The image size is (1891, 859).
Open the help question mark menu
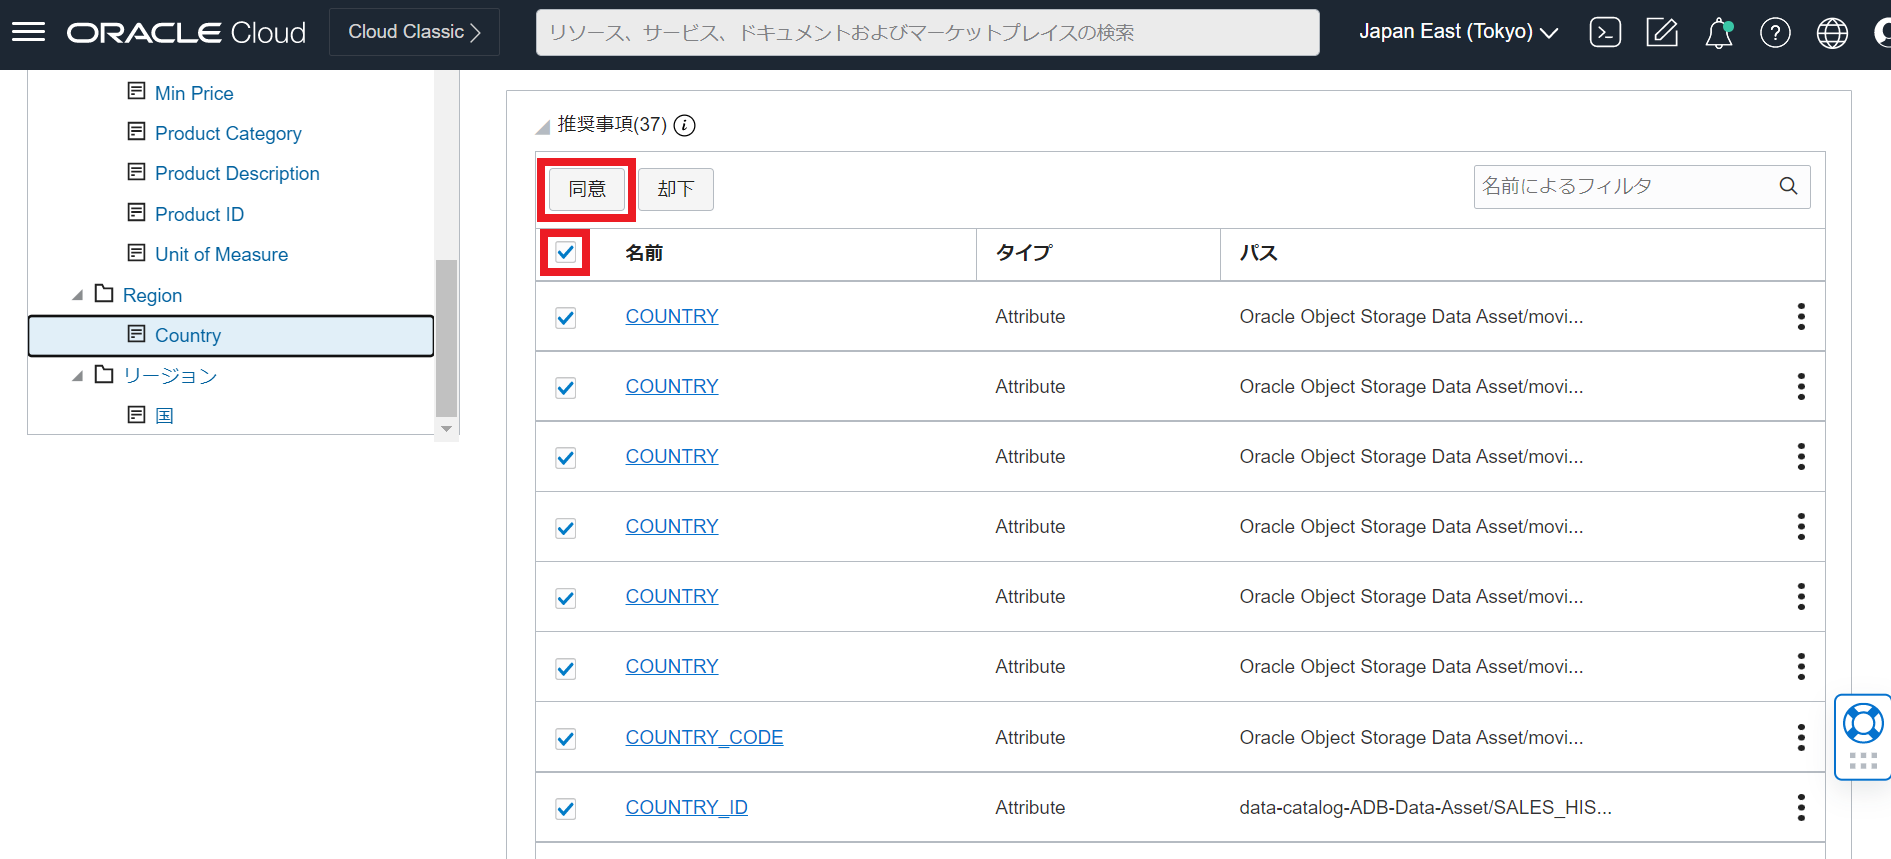point(1775,33)
